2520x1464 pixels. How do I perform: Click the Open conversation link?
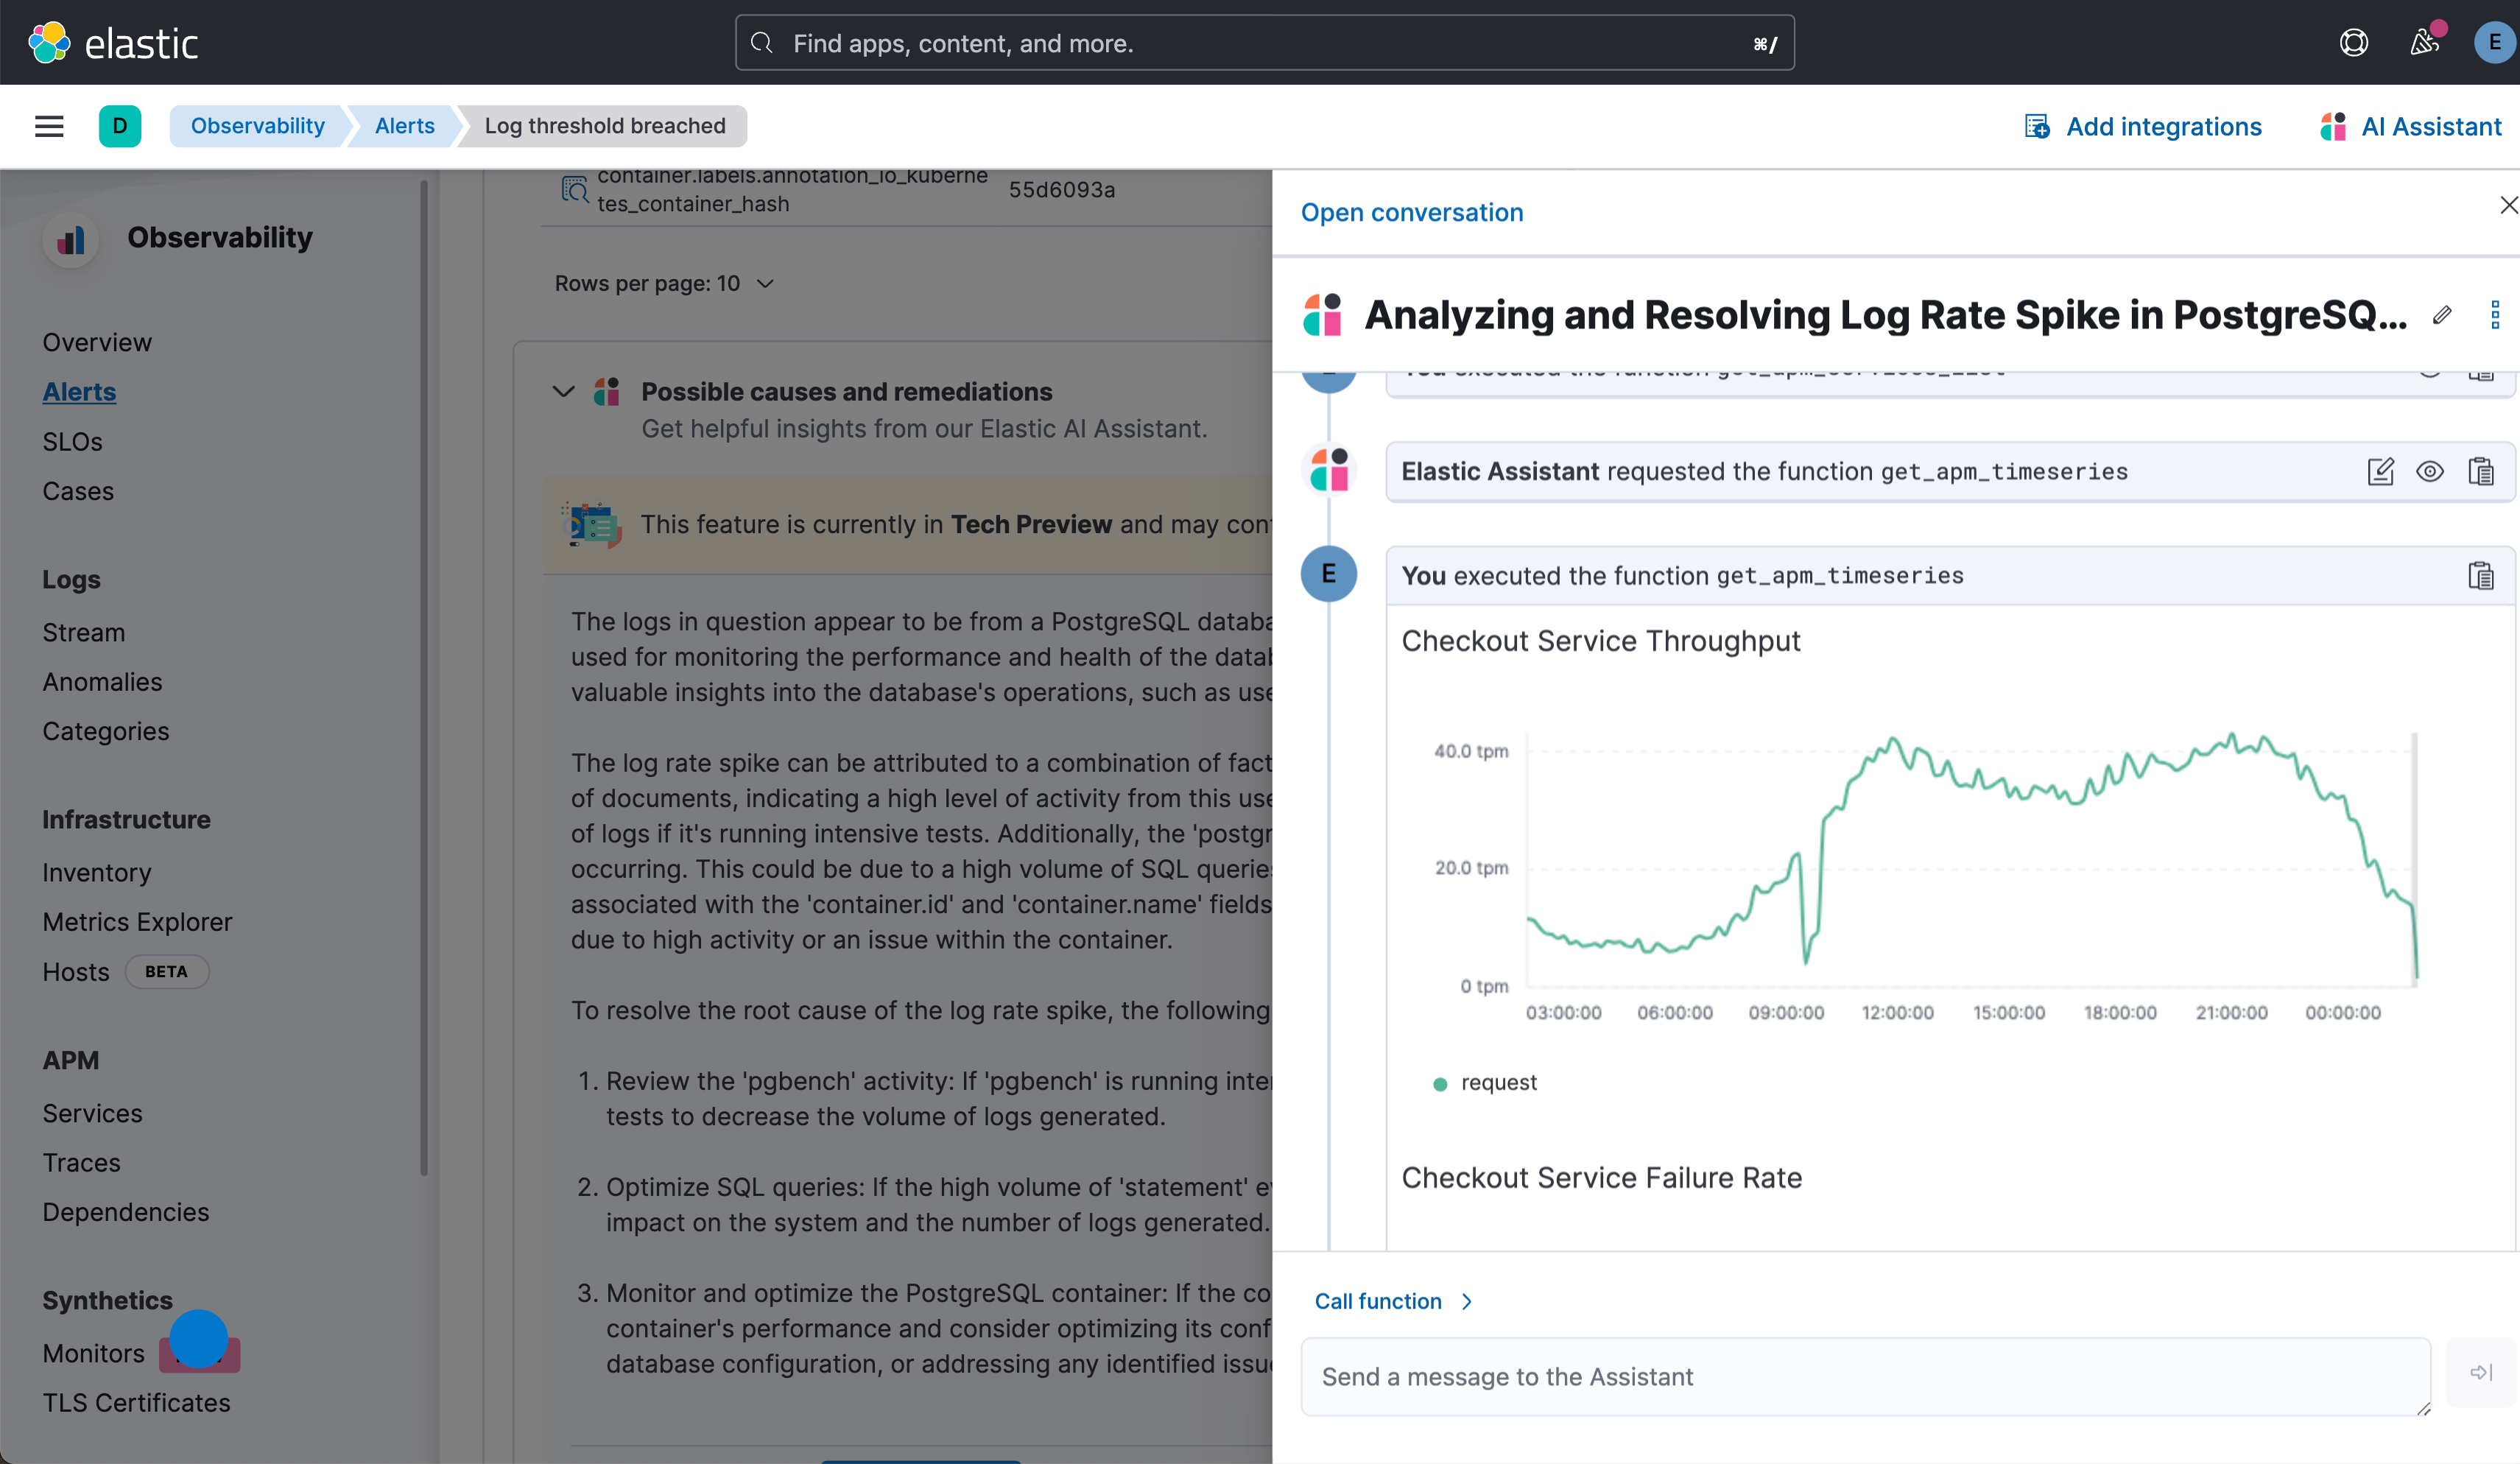point(1411,213)
